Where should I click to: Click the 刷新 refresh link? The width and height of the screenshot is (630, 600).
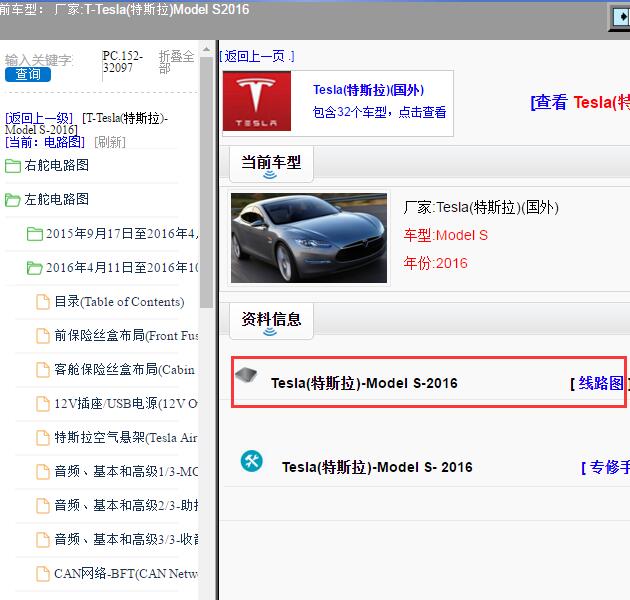pos(110,142)
